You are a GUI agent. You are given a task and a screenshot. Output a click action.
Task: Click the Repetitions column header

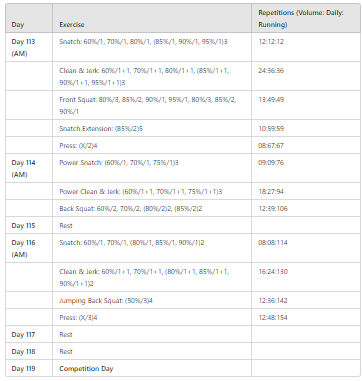click(306, 18)
